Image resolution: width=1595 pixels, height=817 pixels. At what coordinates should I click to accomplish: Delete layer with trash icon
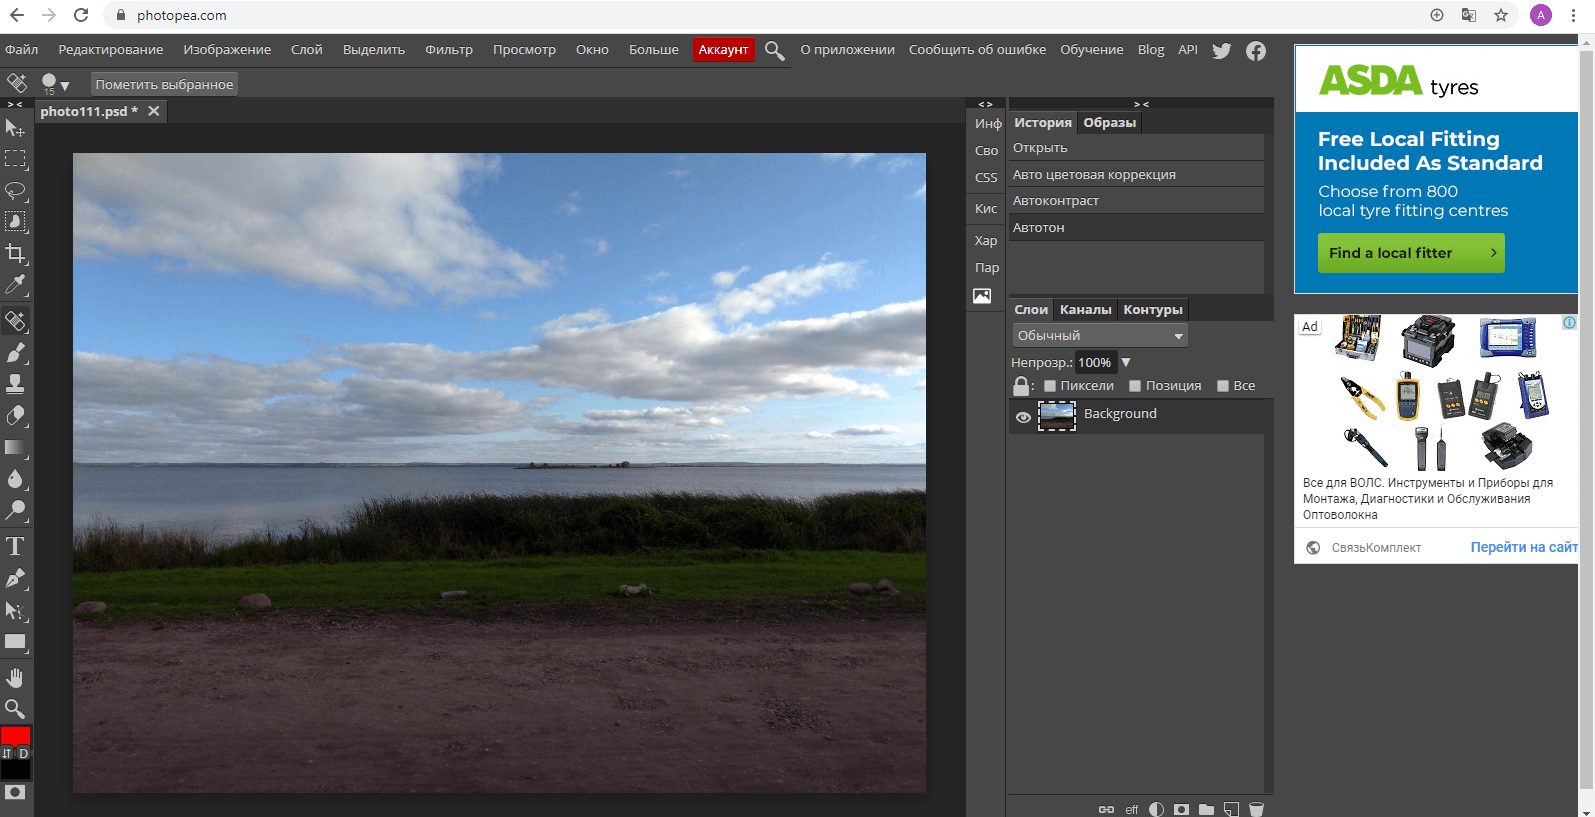tap(1256, 809)
